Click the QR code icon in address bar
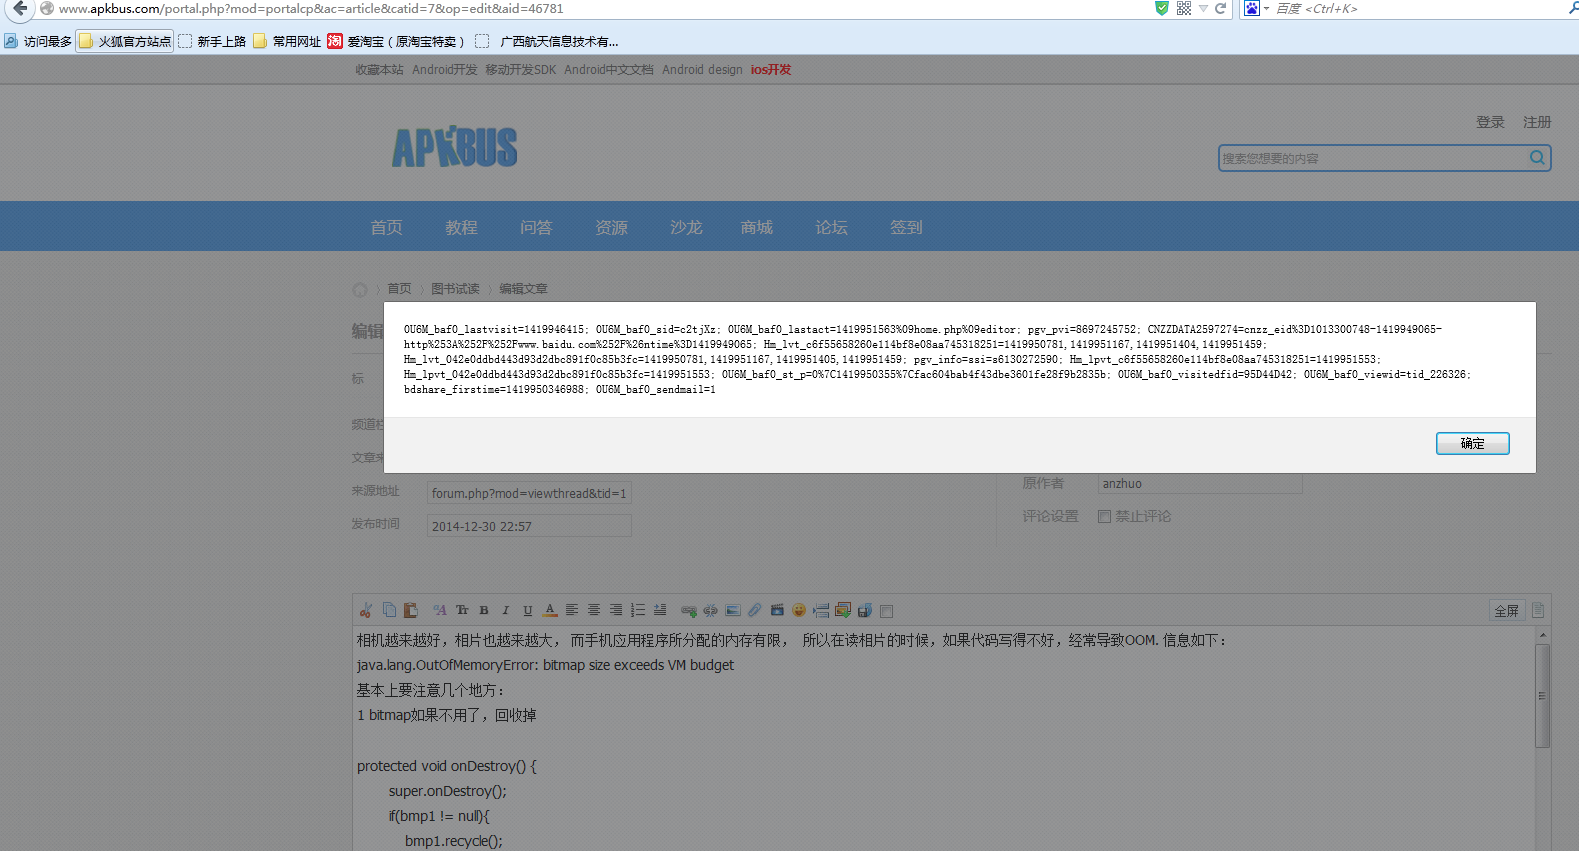This screenshot has height=851, width=1579. 1184,8
